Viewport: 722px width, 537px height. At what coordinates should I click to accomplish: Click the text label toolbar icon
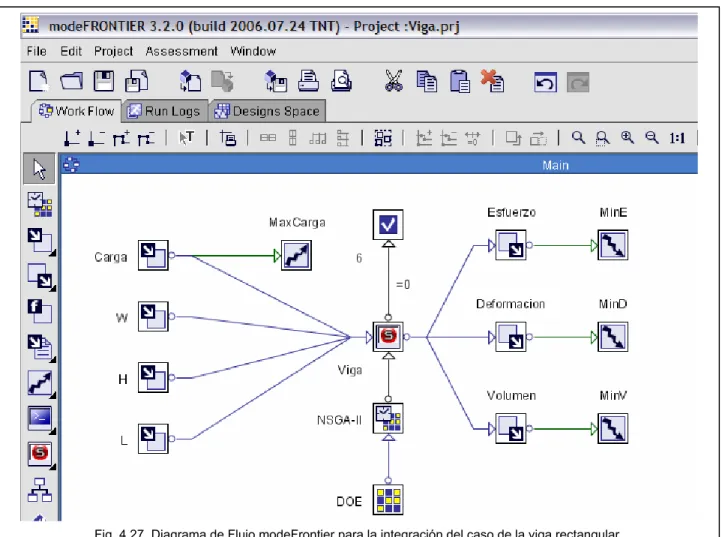pos(186,137)
